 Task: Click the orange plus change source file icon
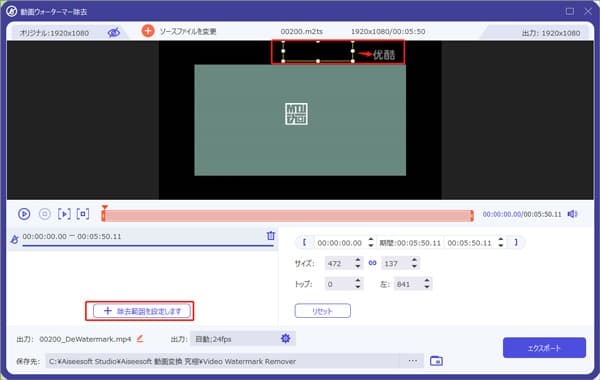pos(148,31)
